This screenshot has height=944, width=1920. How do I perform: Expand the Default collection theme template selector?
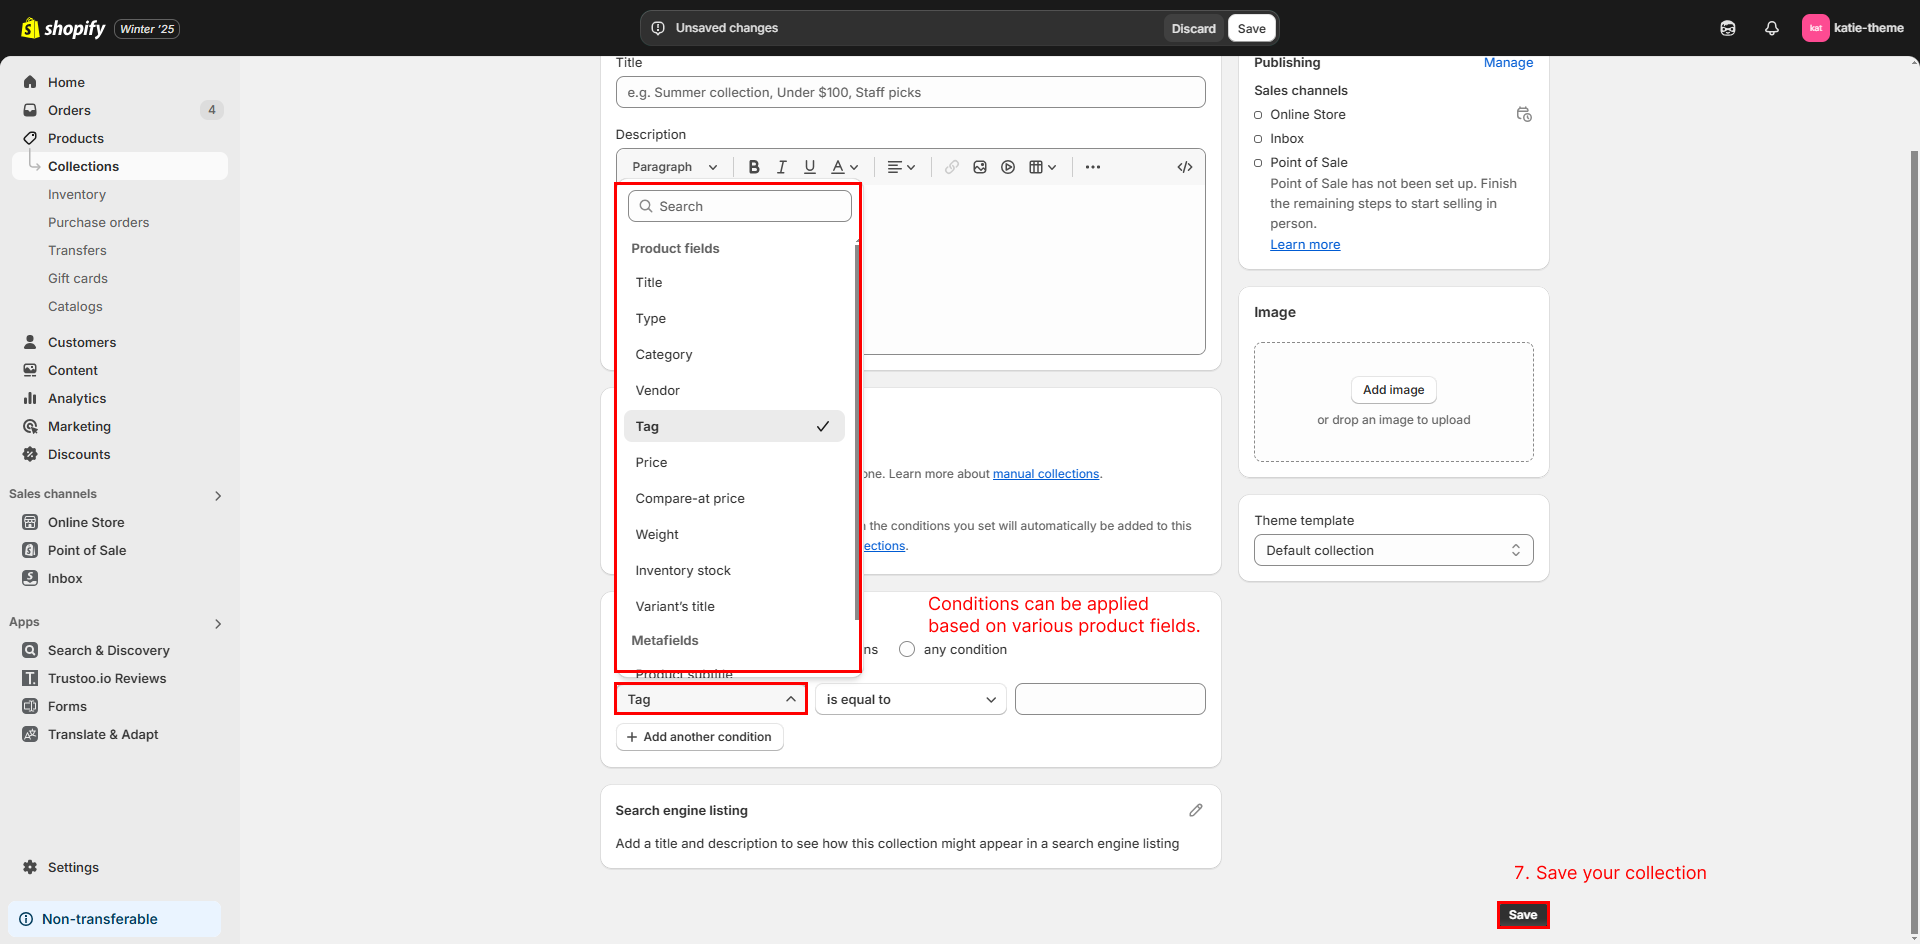1393,550
